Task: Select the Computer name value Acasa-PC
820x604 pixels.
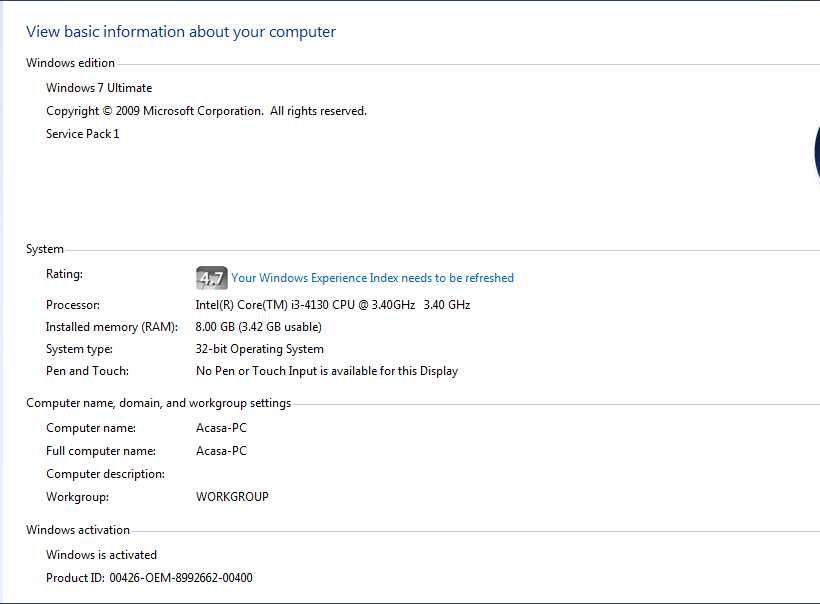Action: click(x=221, y=428)
